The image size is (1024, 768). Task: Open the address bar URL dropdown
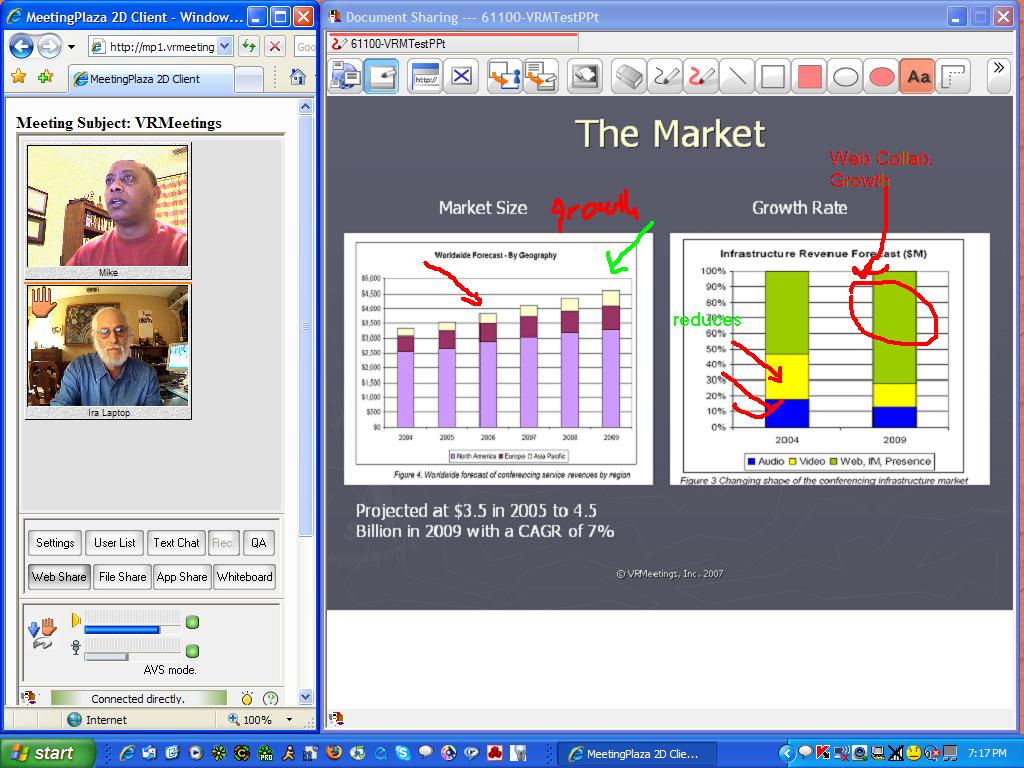(x=224, y=46)
